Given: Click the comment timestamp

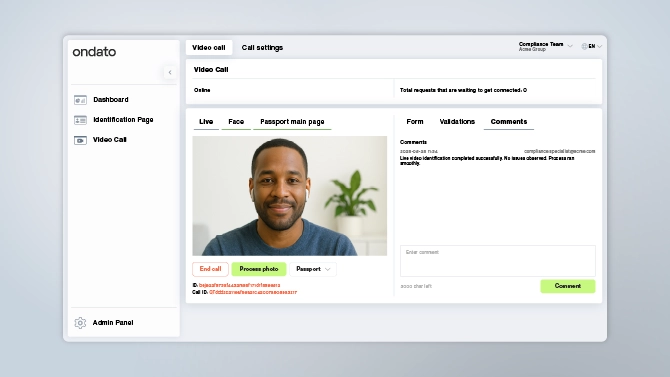Looking at the screenshot, I should coord(419,151).
